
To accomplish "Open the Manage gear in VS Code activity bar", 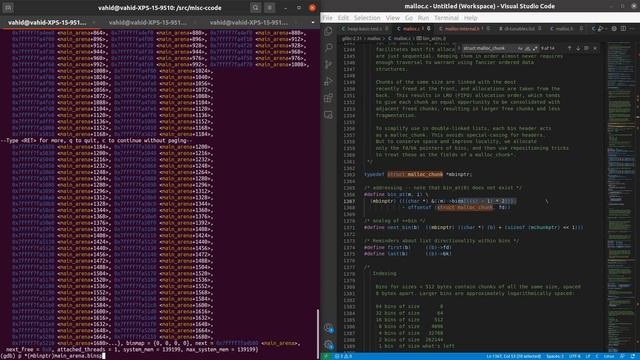I will pos(329,344).
